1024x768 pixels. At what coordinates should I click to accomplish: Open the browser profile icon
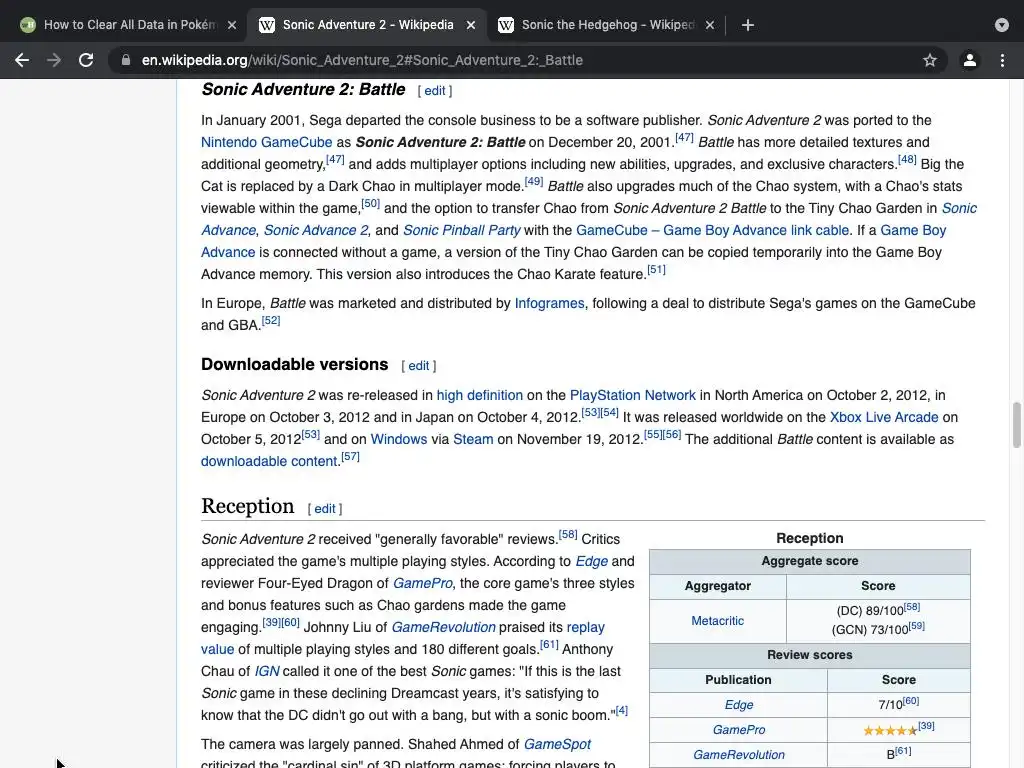coord(970,60)
